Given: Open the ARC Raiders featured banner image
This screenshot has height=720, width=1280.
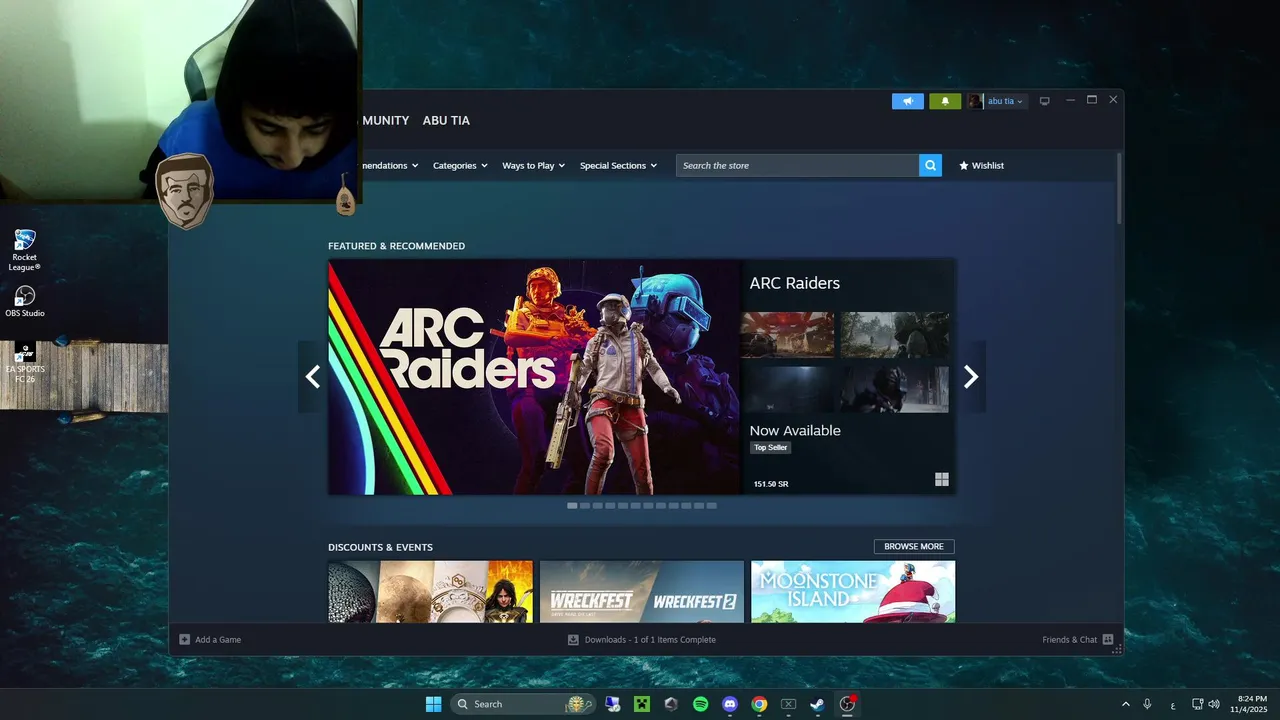Looking at the screenshot, I should coord(534,377).
